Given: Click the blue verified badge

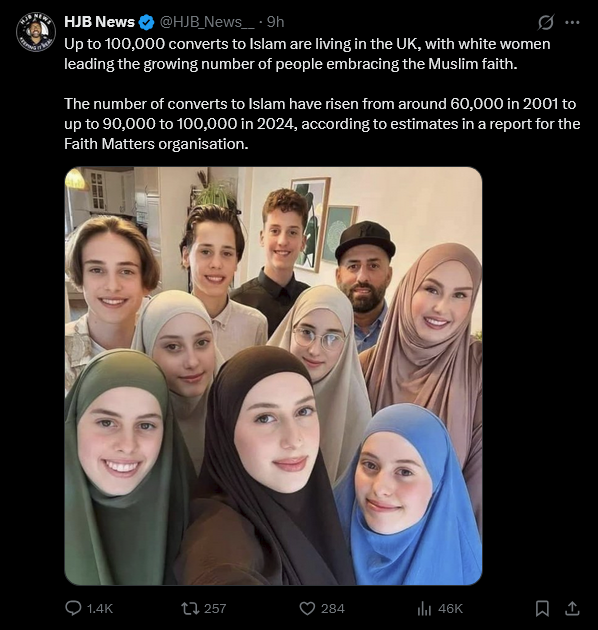Looking at the screenshot, I should pyautogui.click(x=146, y=22).
